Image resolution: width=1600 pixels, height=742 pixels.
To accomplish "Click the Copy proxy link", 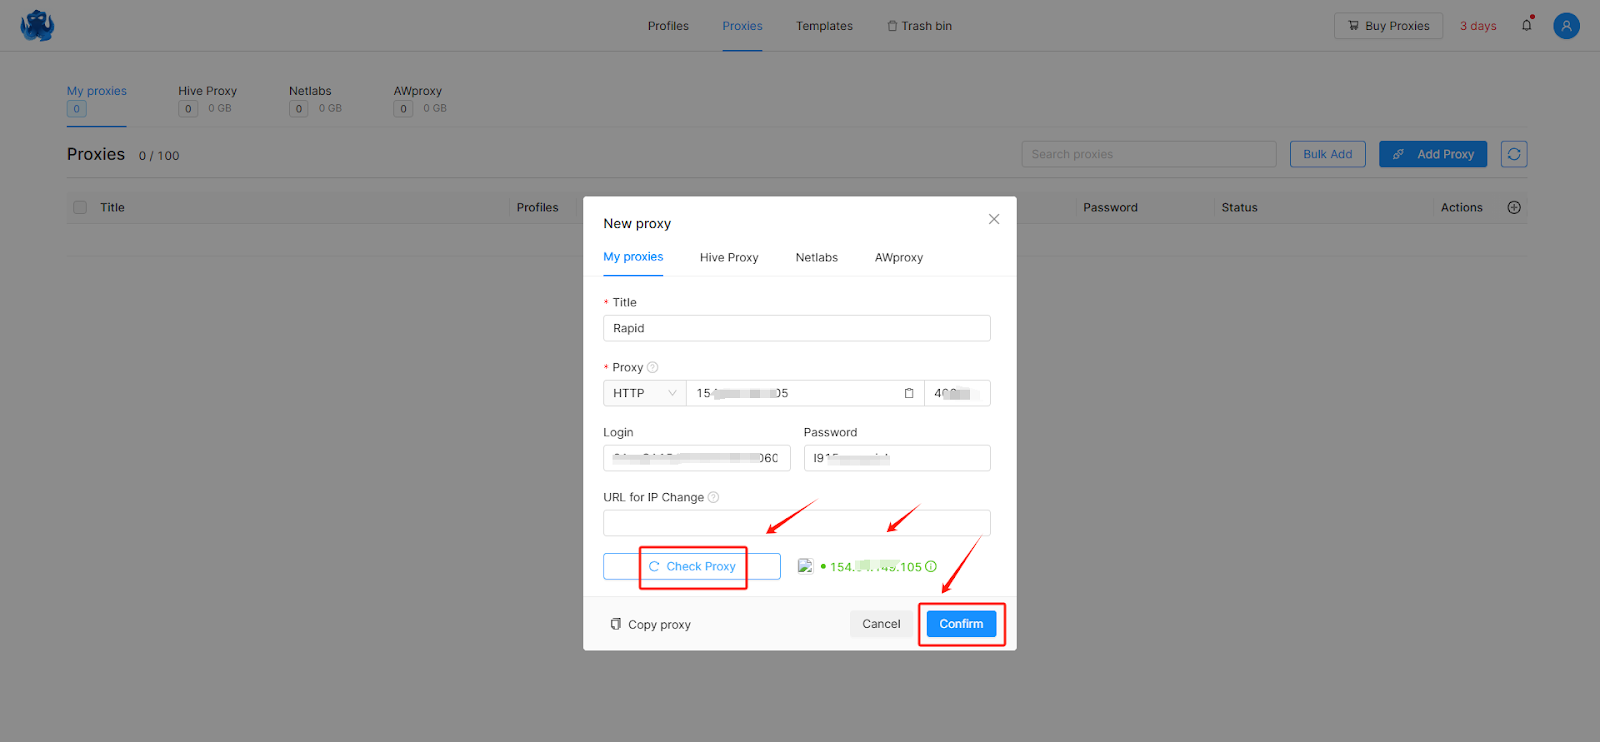I will coord(651,624).
